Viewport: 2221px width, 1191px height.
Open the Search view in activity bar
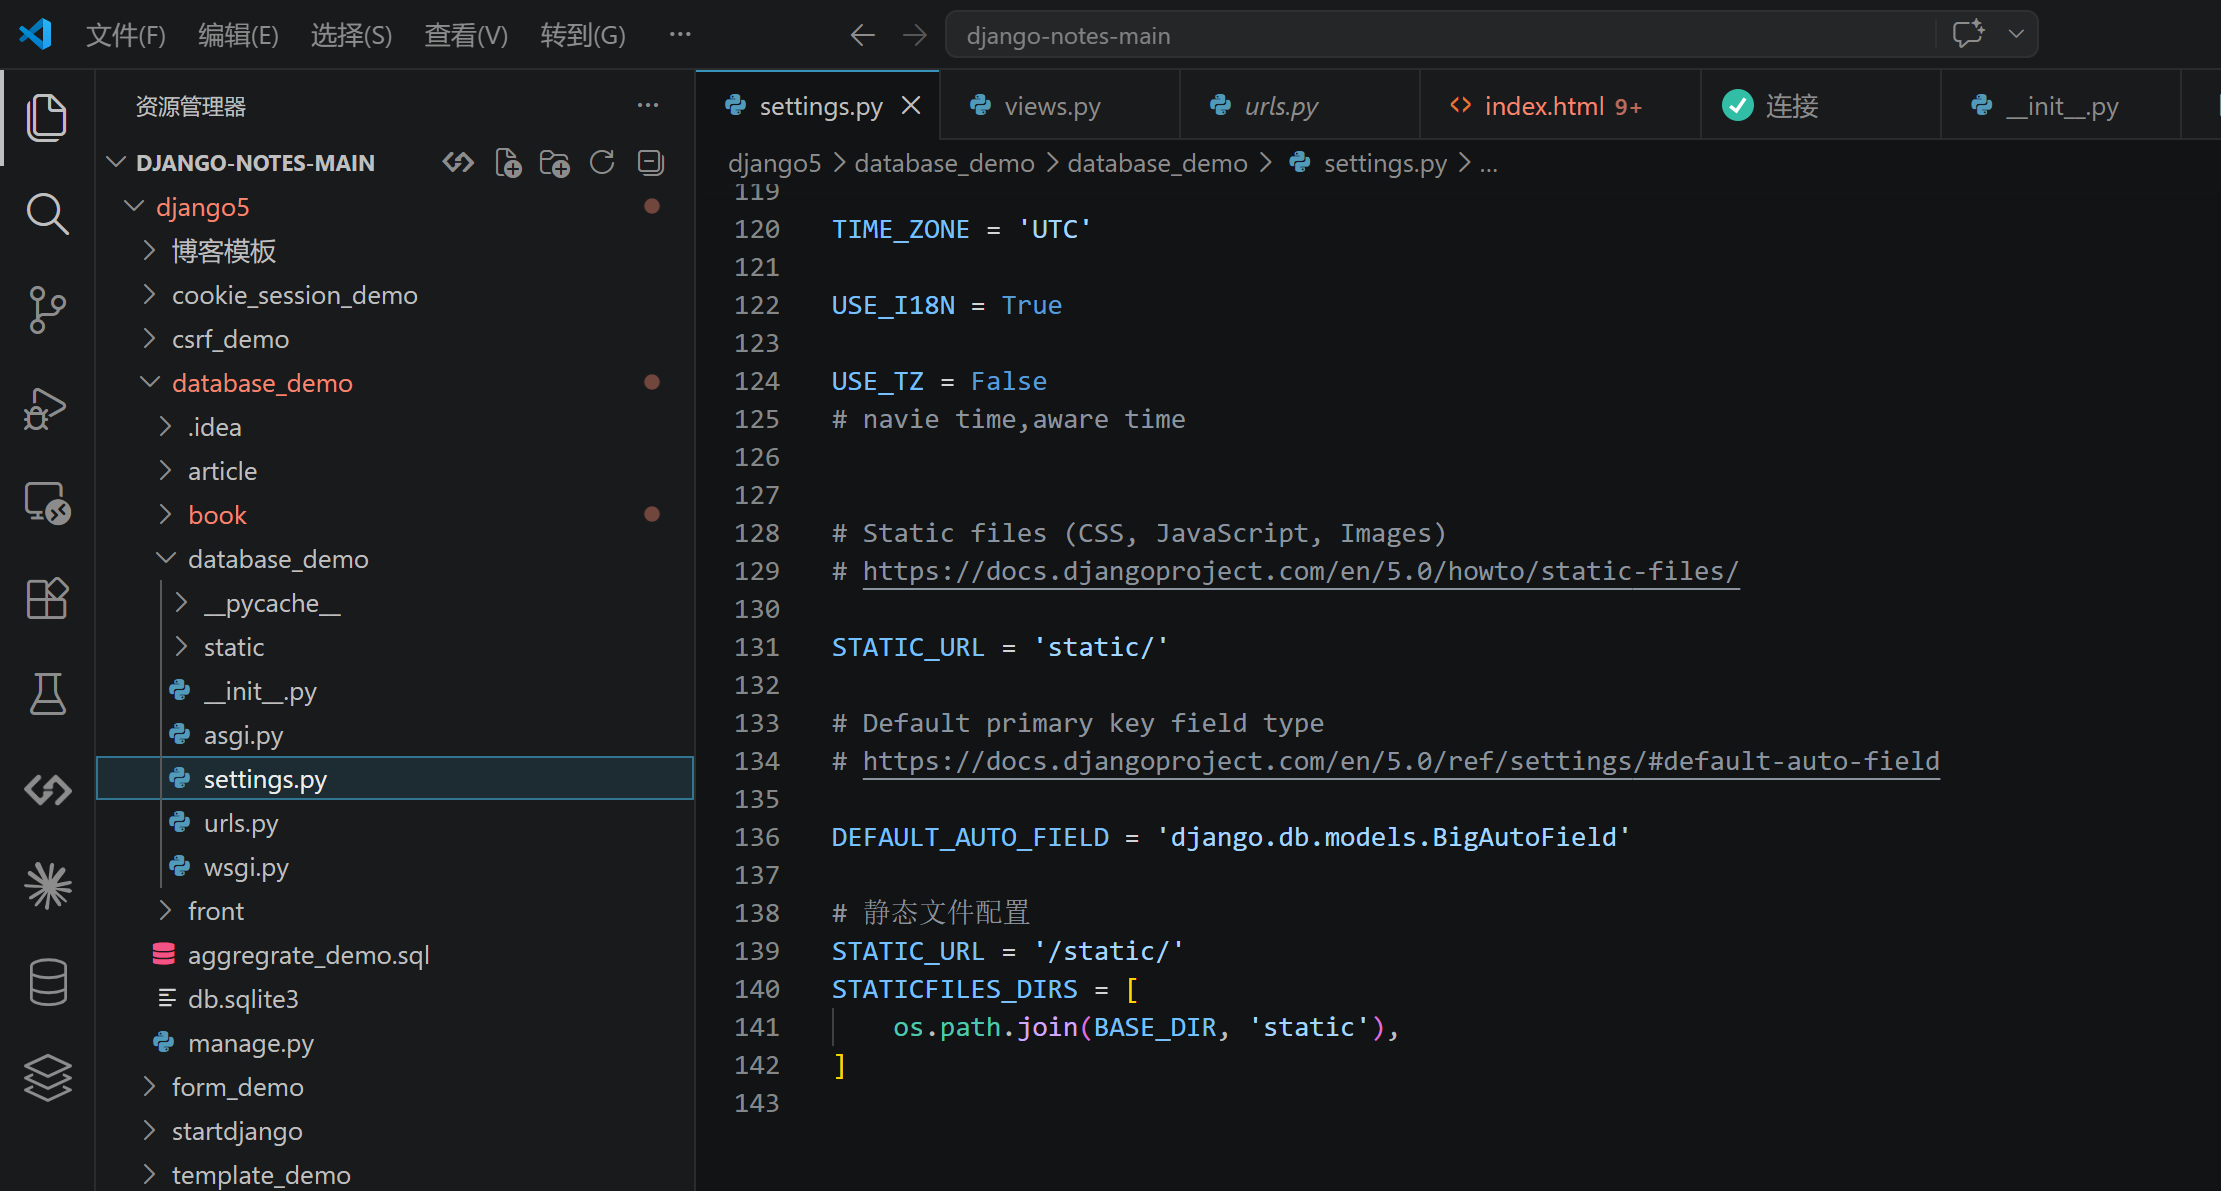pos(46,213)
